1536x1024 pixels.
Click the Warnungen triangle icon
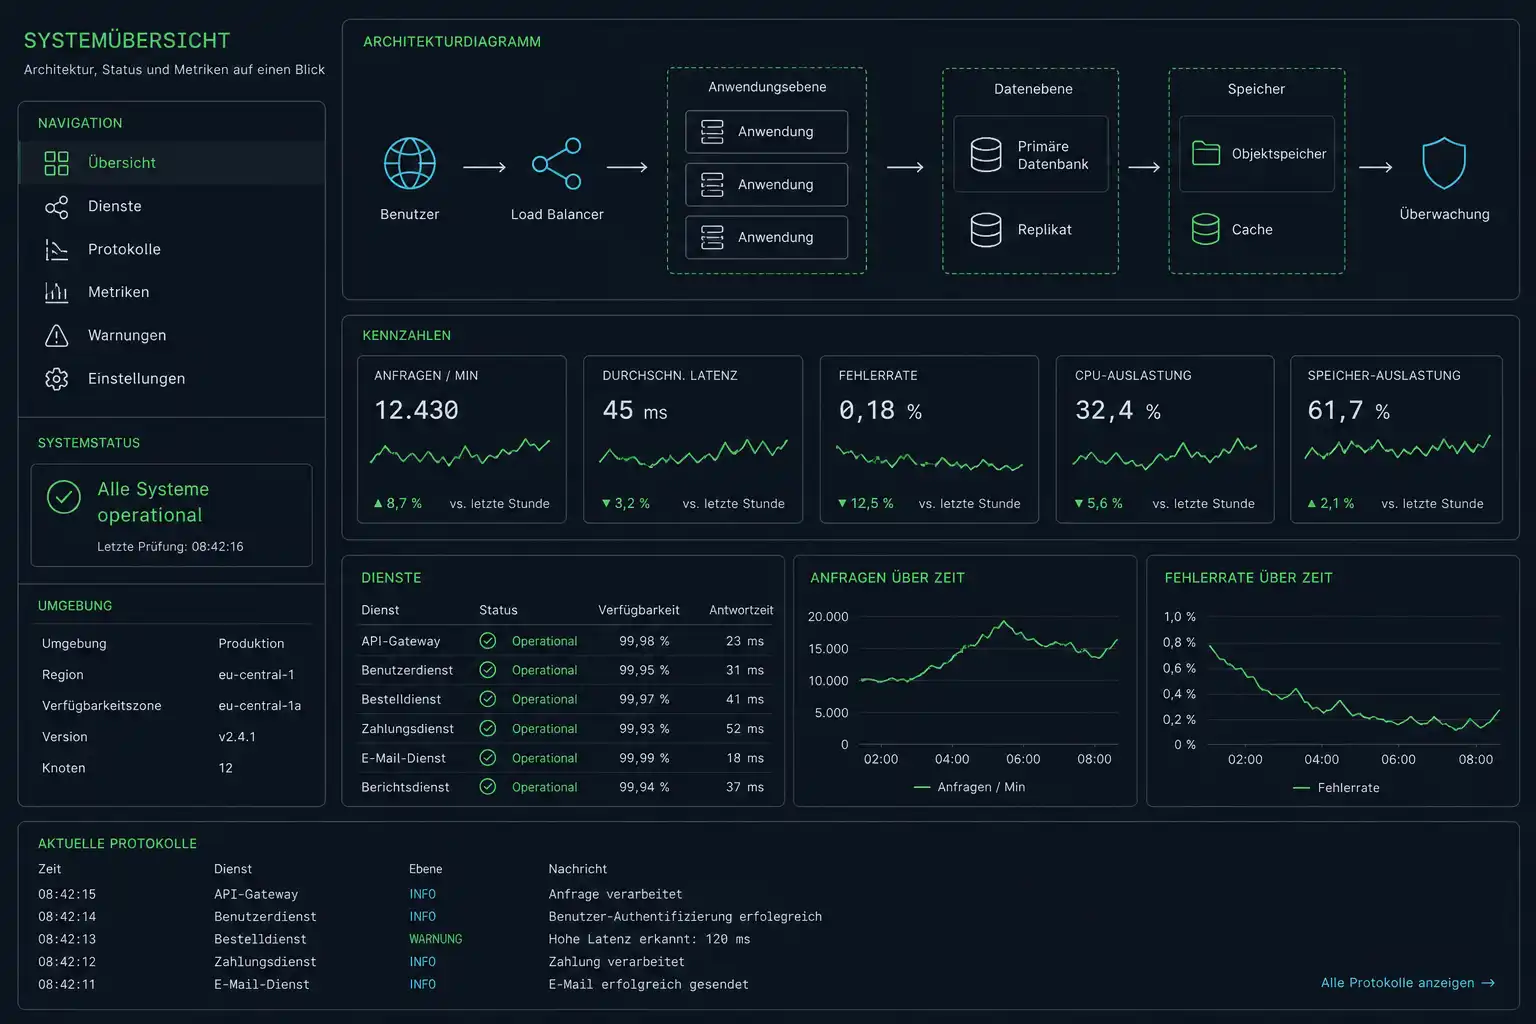point(57,335)
